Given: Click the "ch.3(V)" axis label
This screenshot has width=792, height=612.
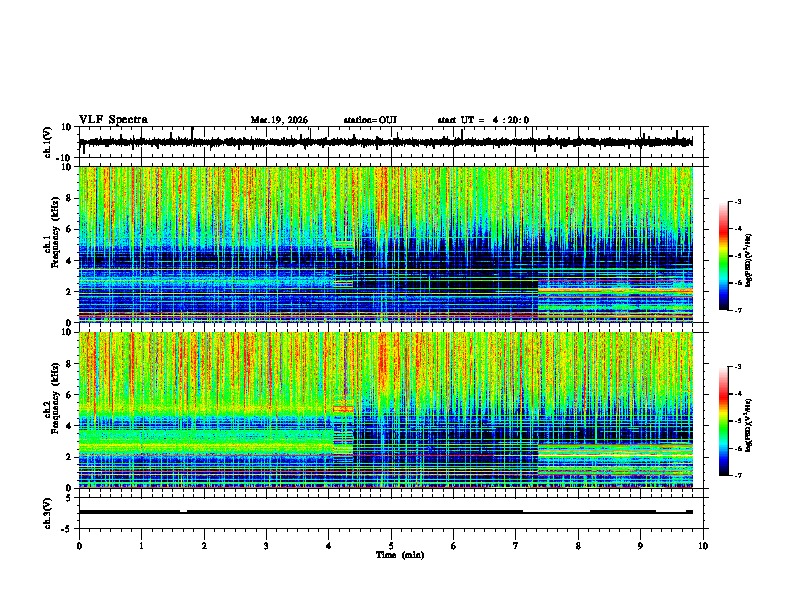Looking at the screenshot, I should (48, 513).
